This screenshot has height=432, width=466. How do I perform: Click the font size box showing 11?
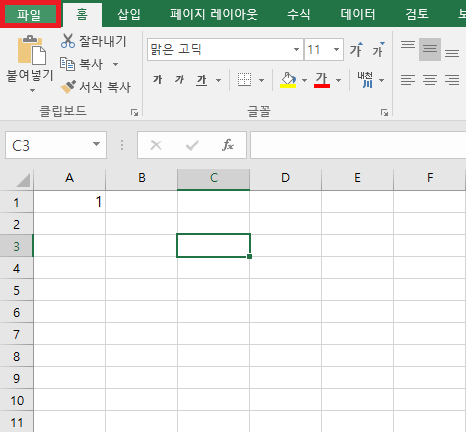[318, 50]
